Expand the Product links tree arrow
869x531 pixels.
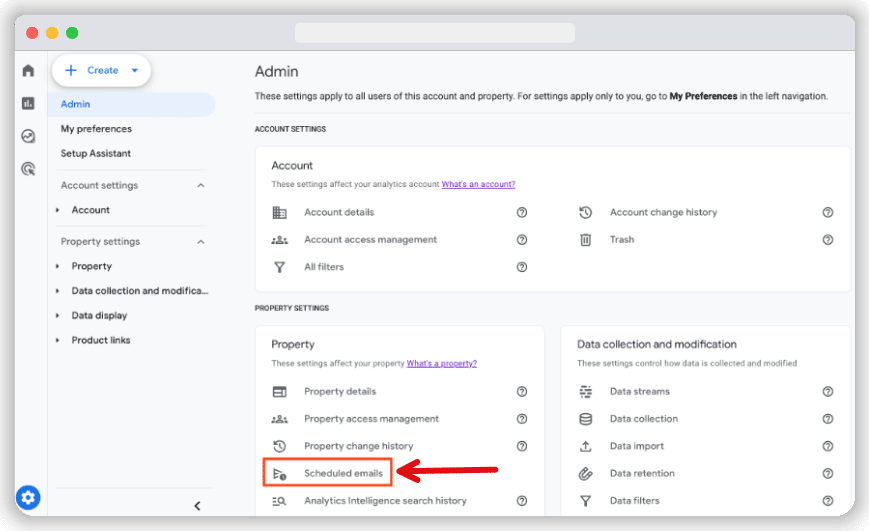(58, 340)
